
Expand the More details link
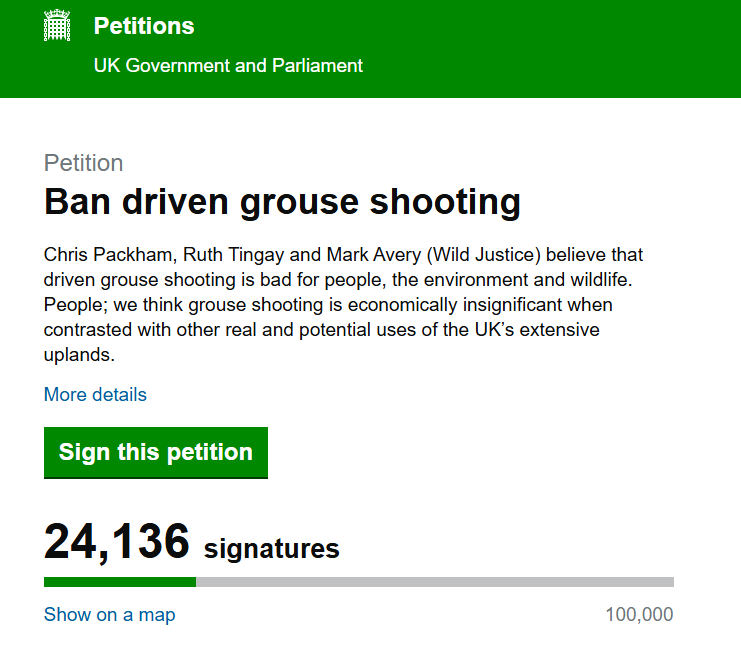pos(95,394)
